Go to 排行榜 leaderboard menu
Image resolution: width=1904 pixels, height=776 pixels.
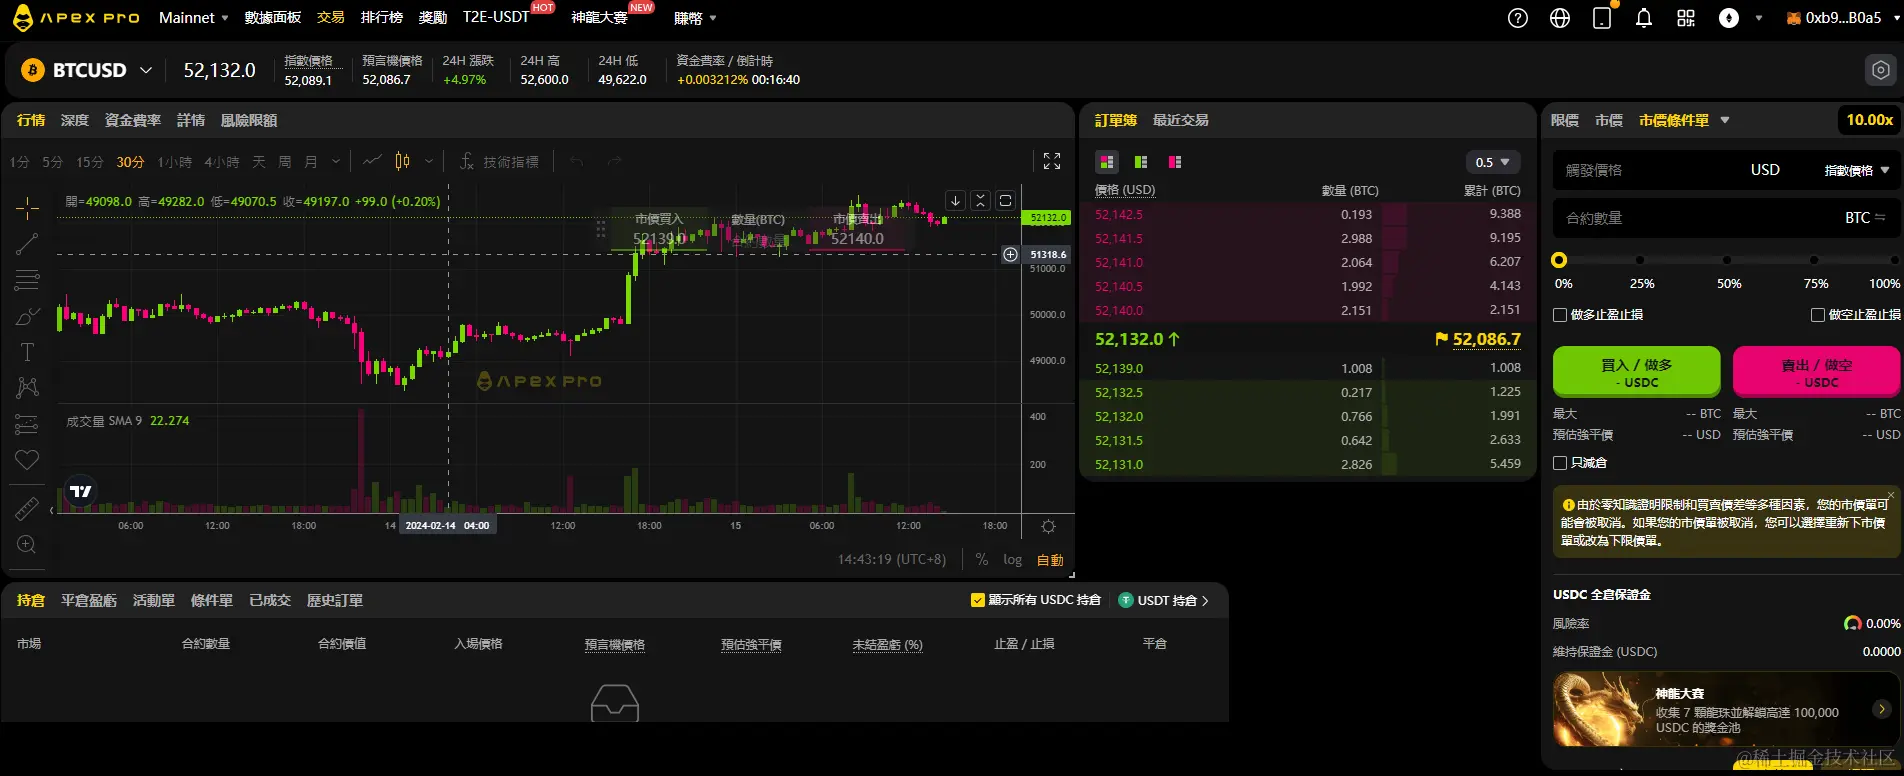[x=382, y=18]
